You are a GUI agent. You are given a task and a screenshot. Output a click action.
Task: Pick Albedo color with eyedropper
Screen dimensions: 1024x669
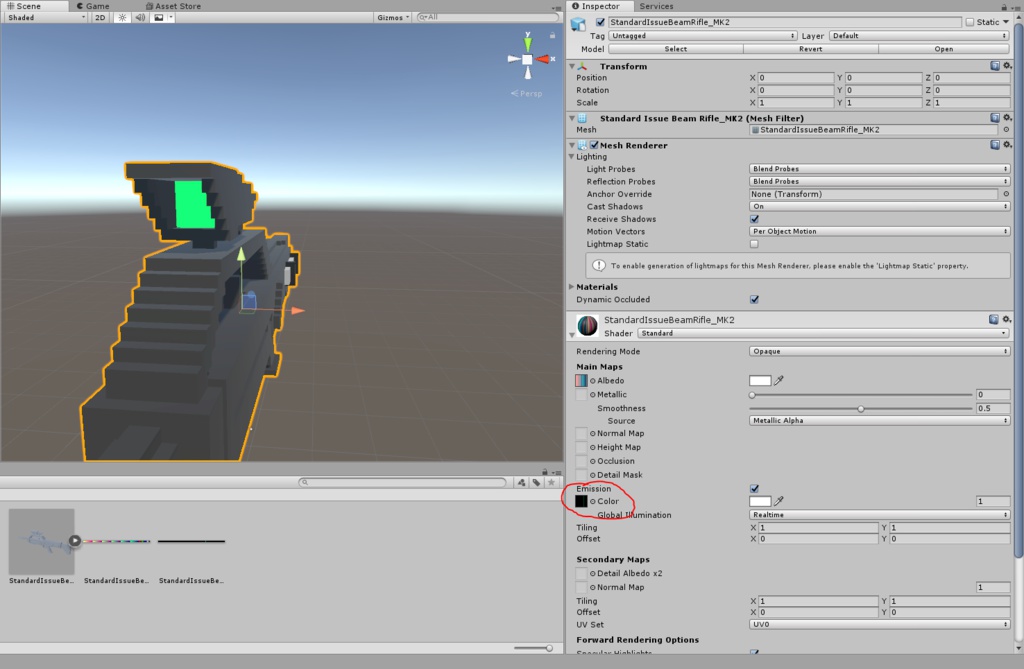pos(778,380)
